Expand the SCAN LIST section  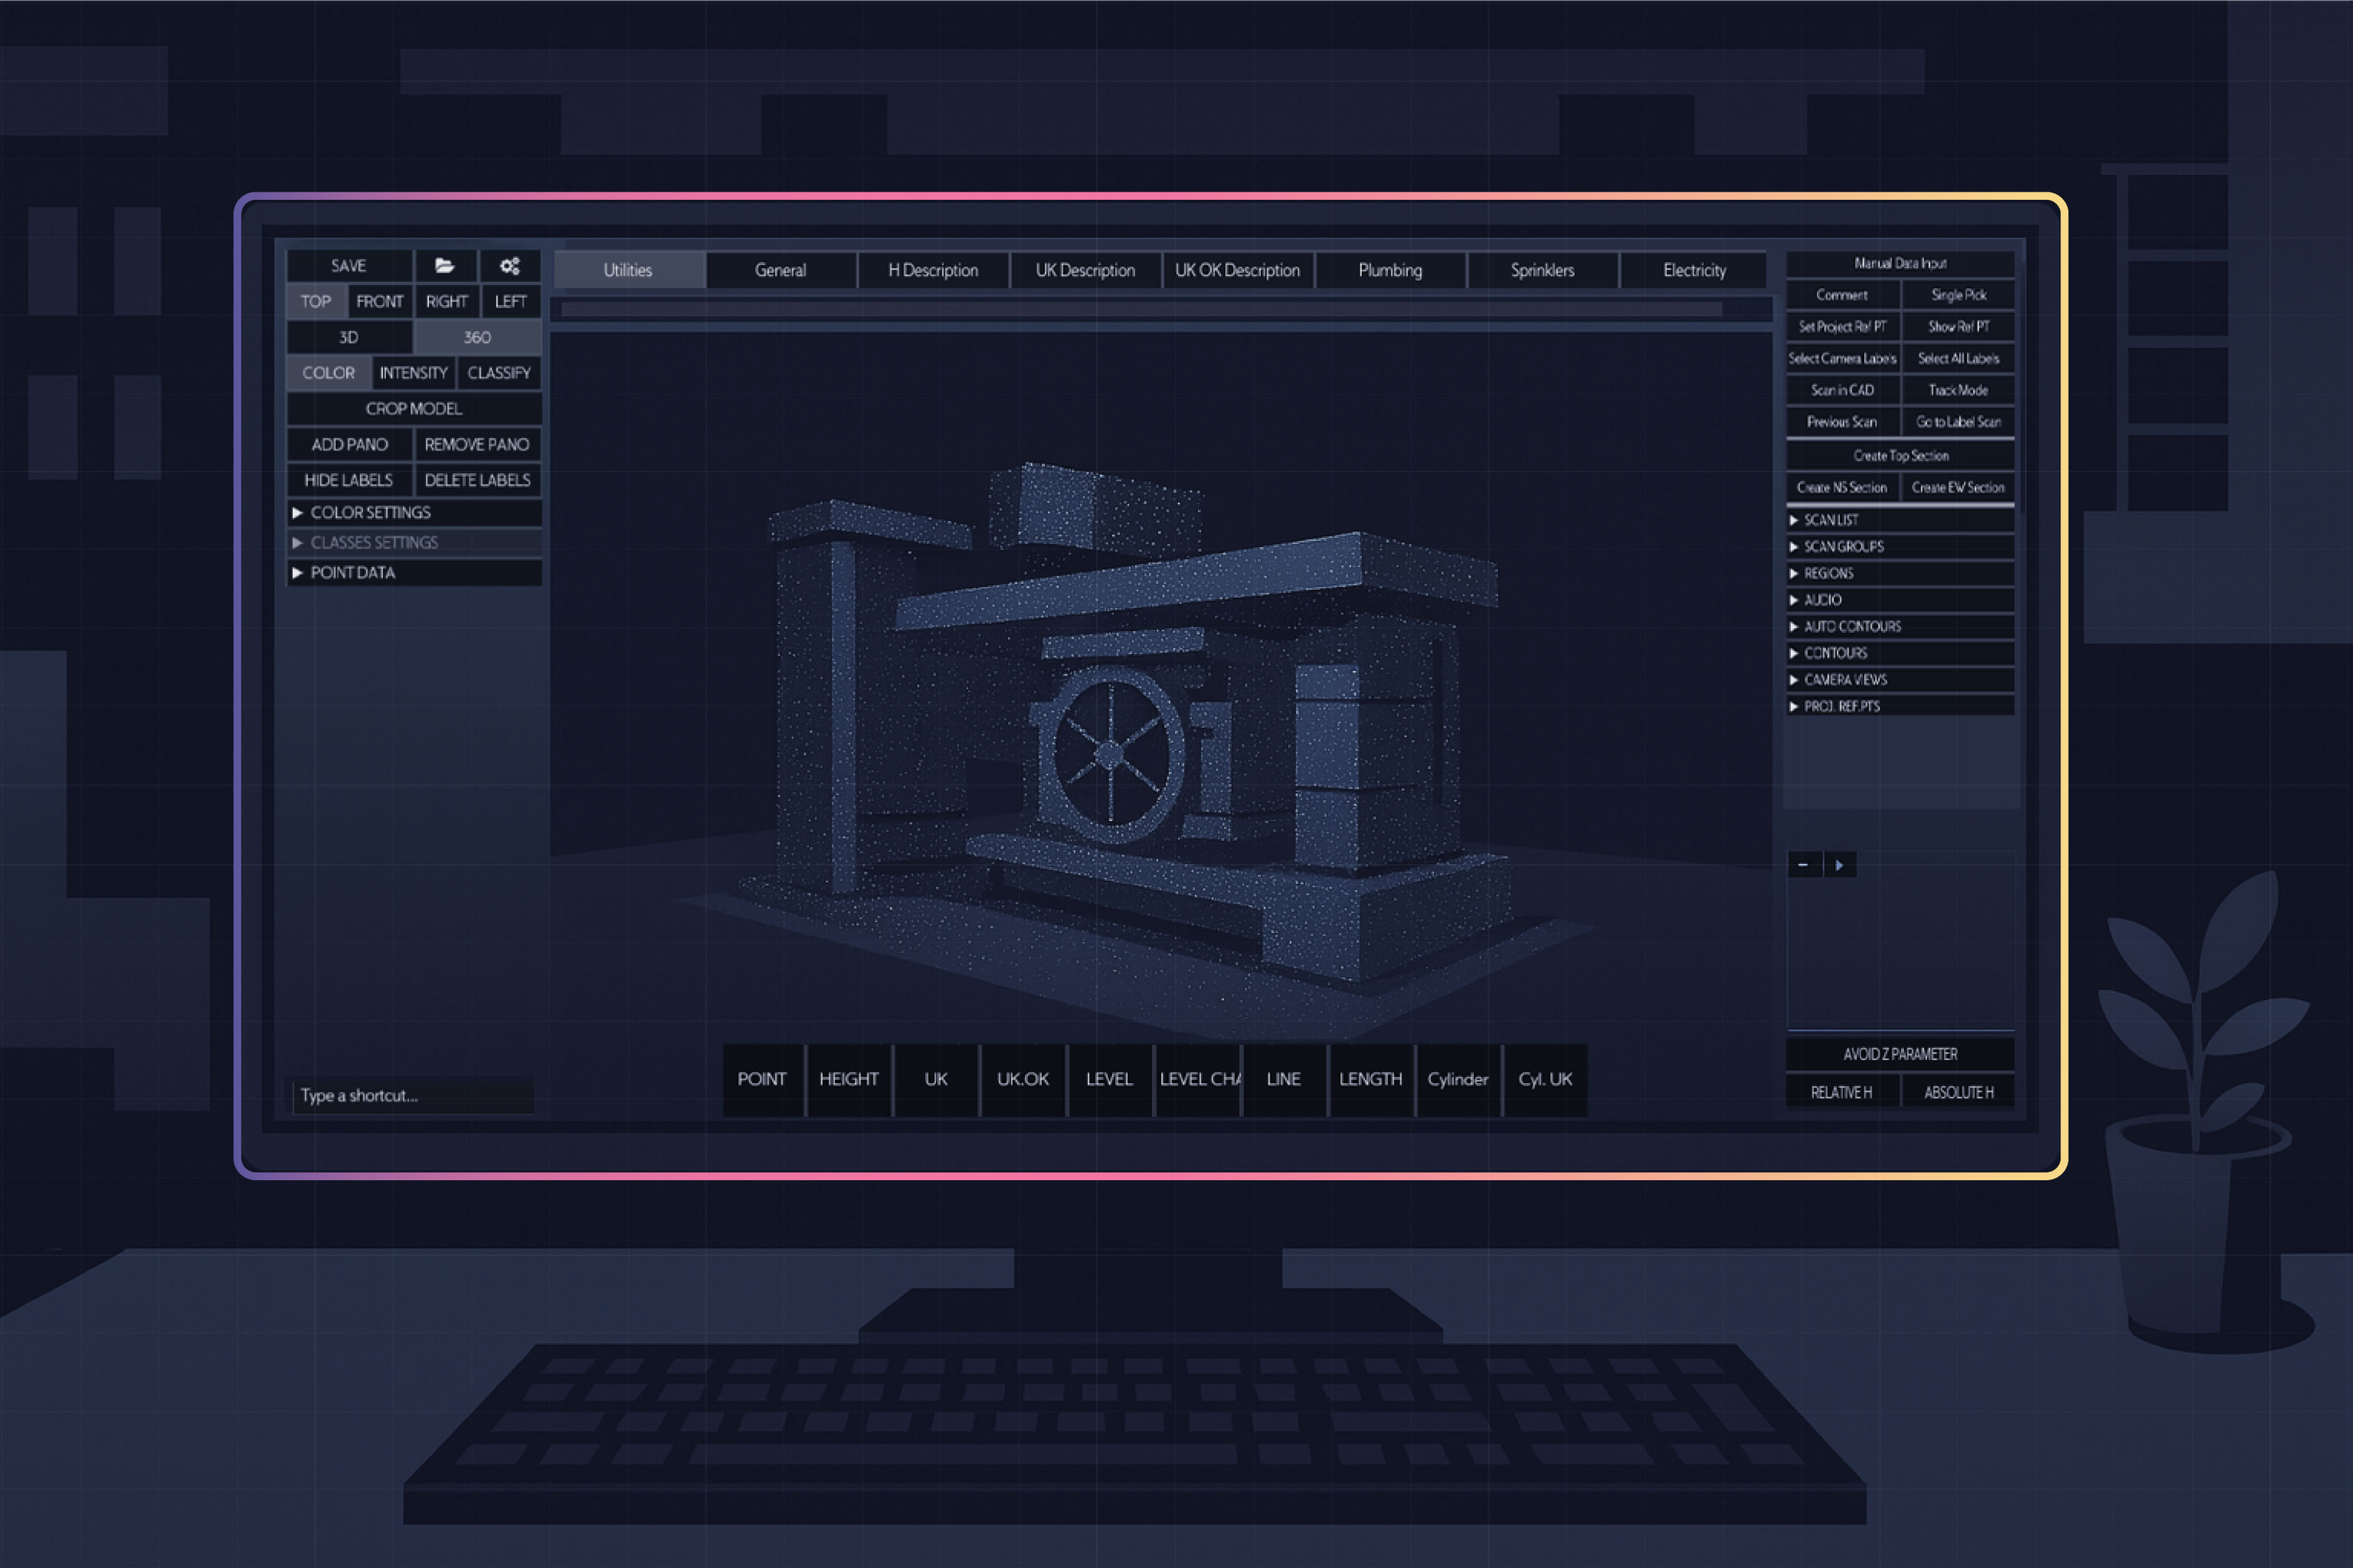[1830, 519]
